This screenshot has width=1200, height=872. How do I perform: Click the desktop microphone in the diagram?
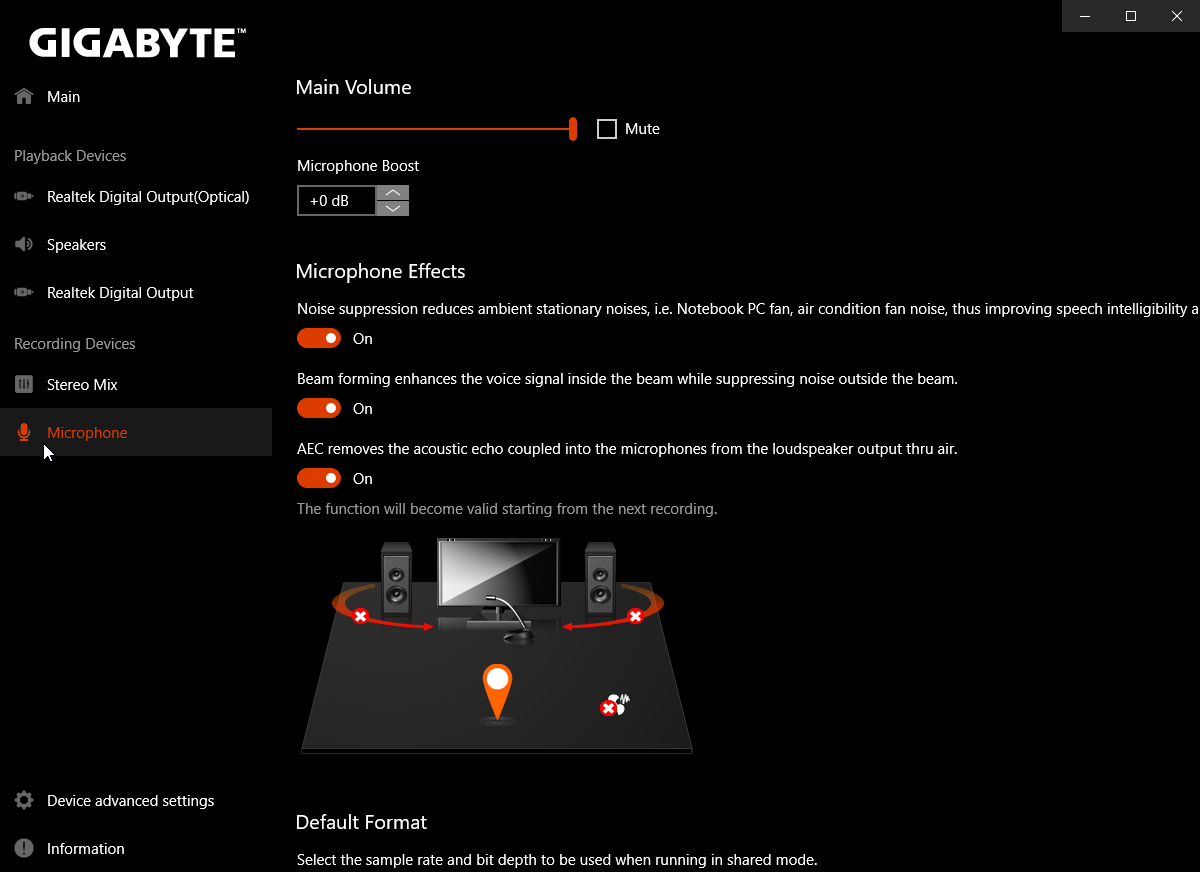(512, 622)
